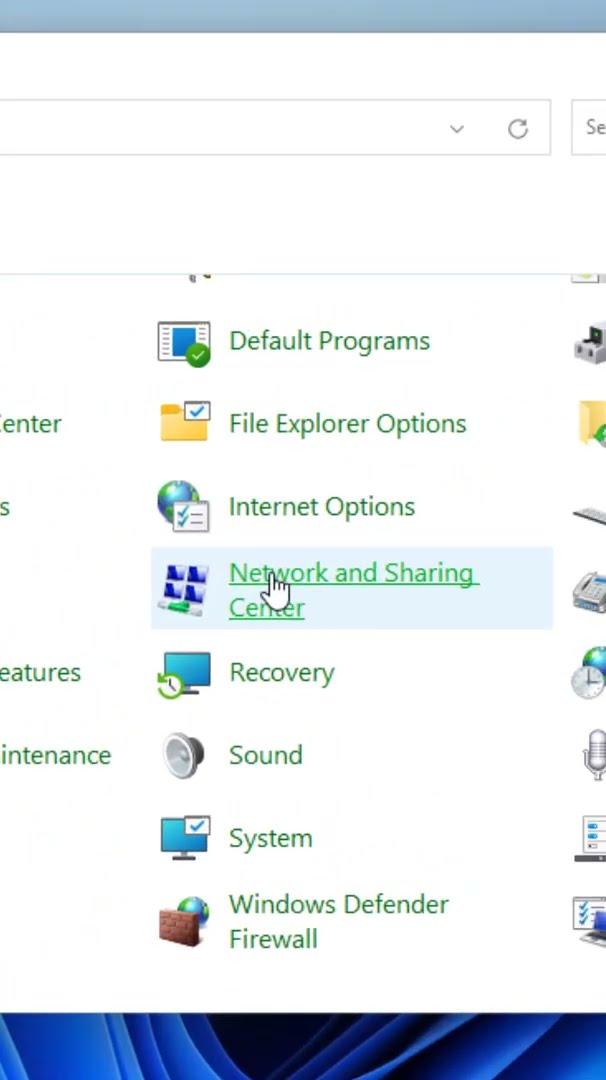Open the Default Programs link
606x1080 pixels.
pos(329,341)
